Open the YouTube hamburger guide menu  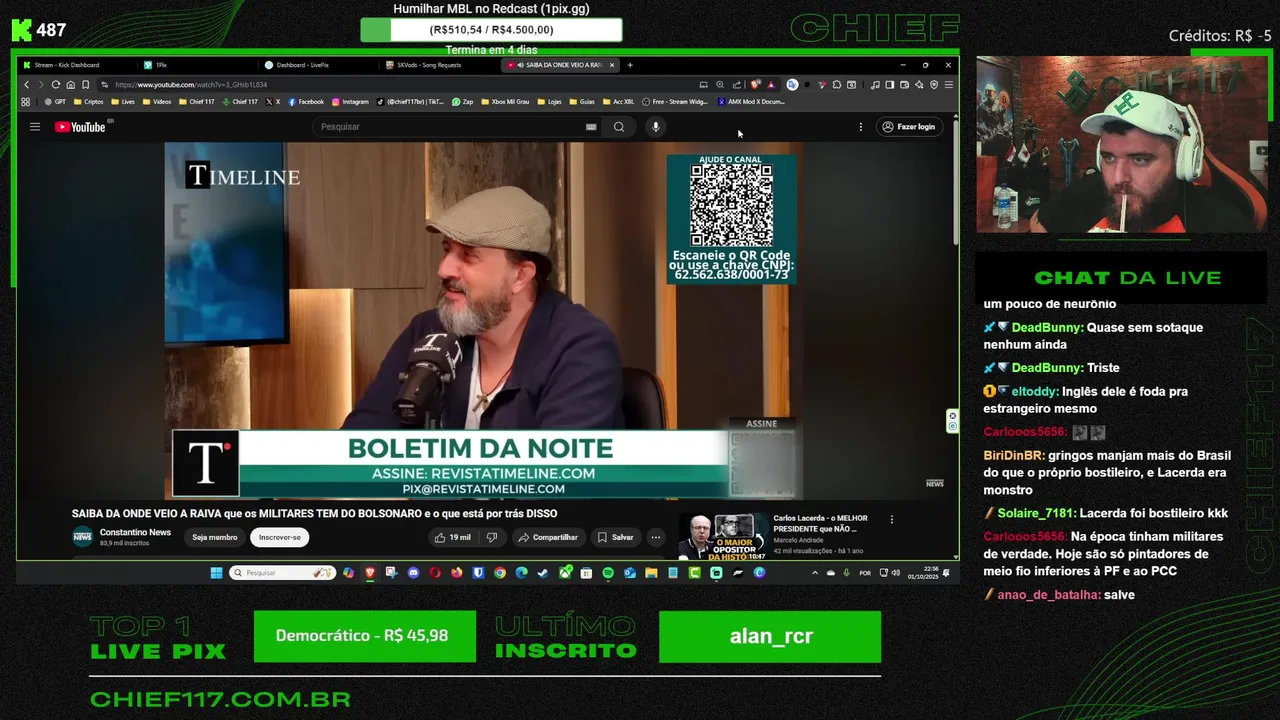[x=35, y=127]
